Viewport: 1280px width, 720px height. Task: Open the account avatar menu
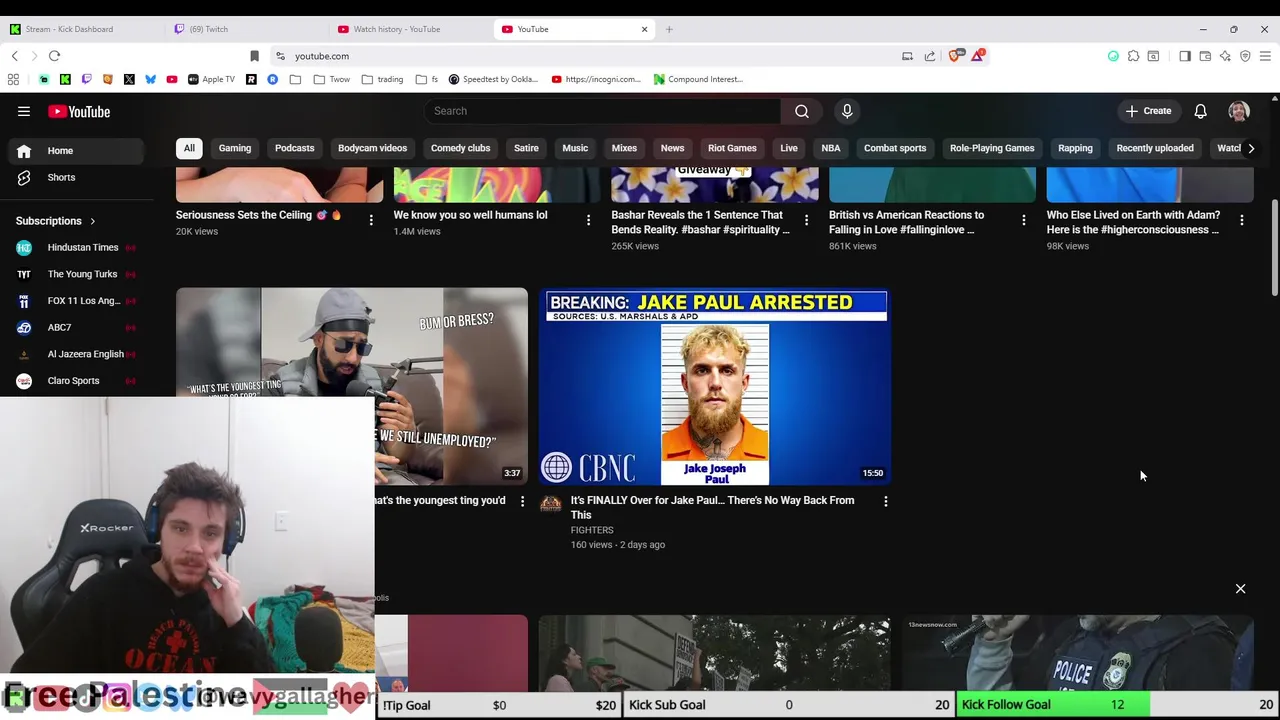pyautogui.click(x=1239, y=111)
